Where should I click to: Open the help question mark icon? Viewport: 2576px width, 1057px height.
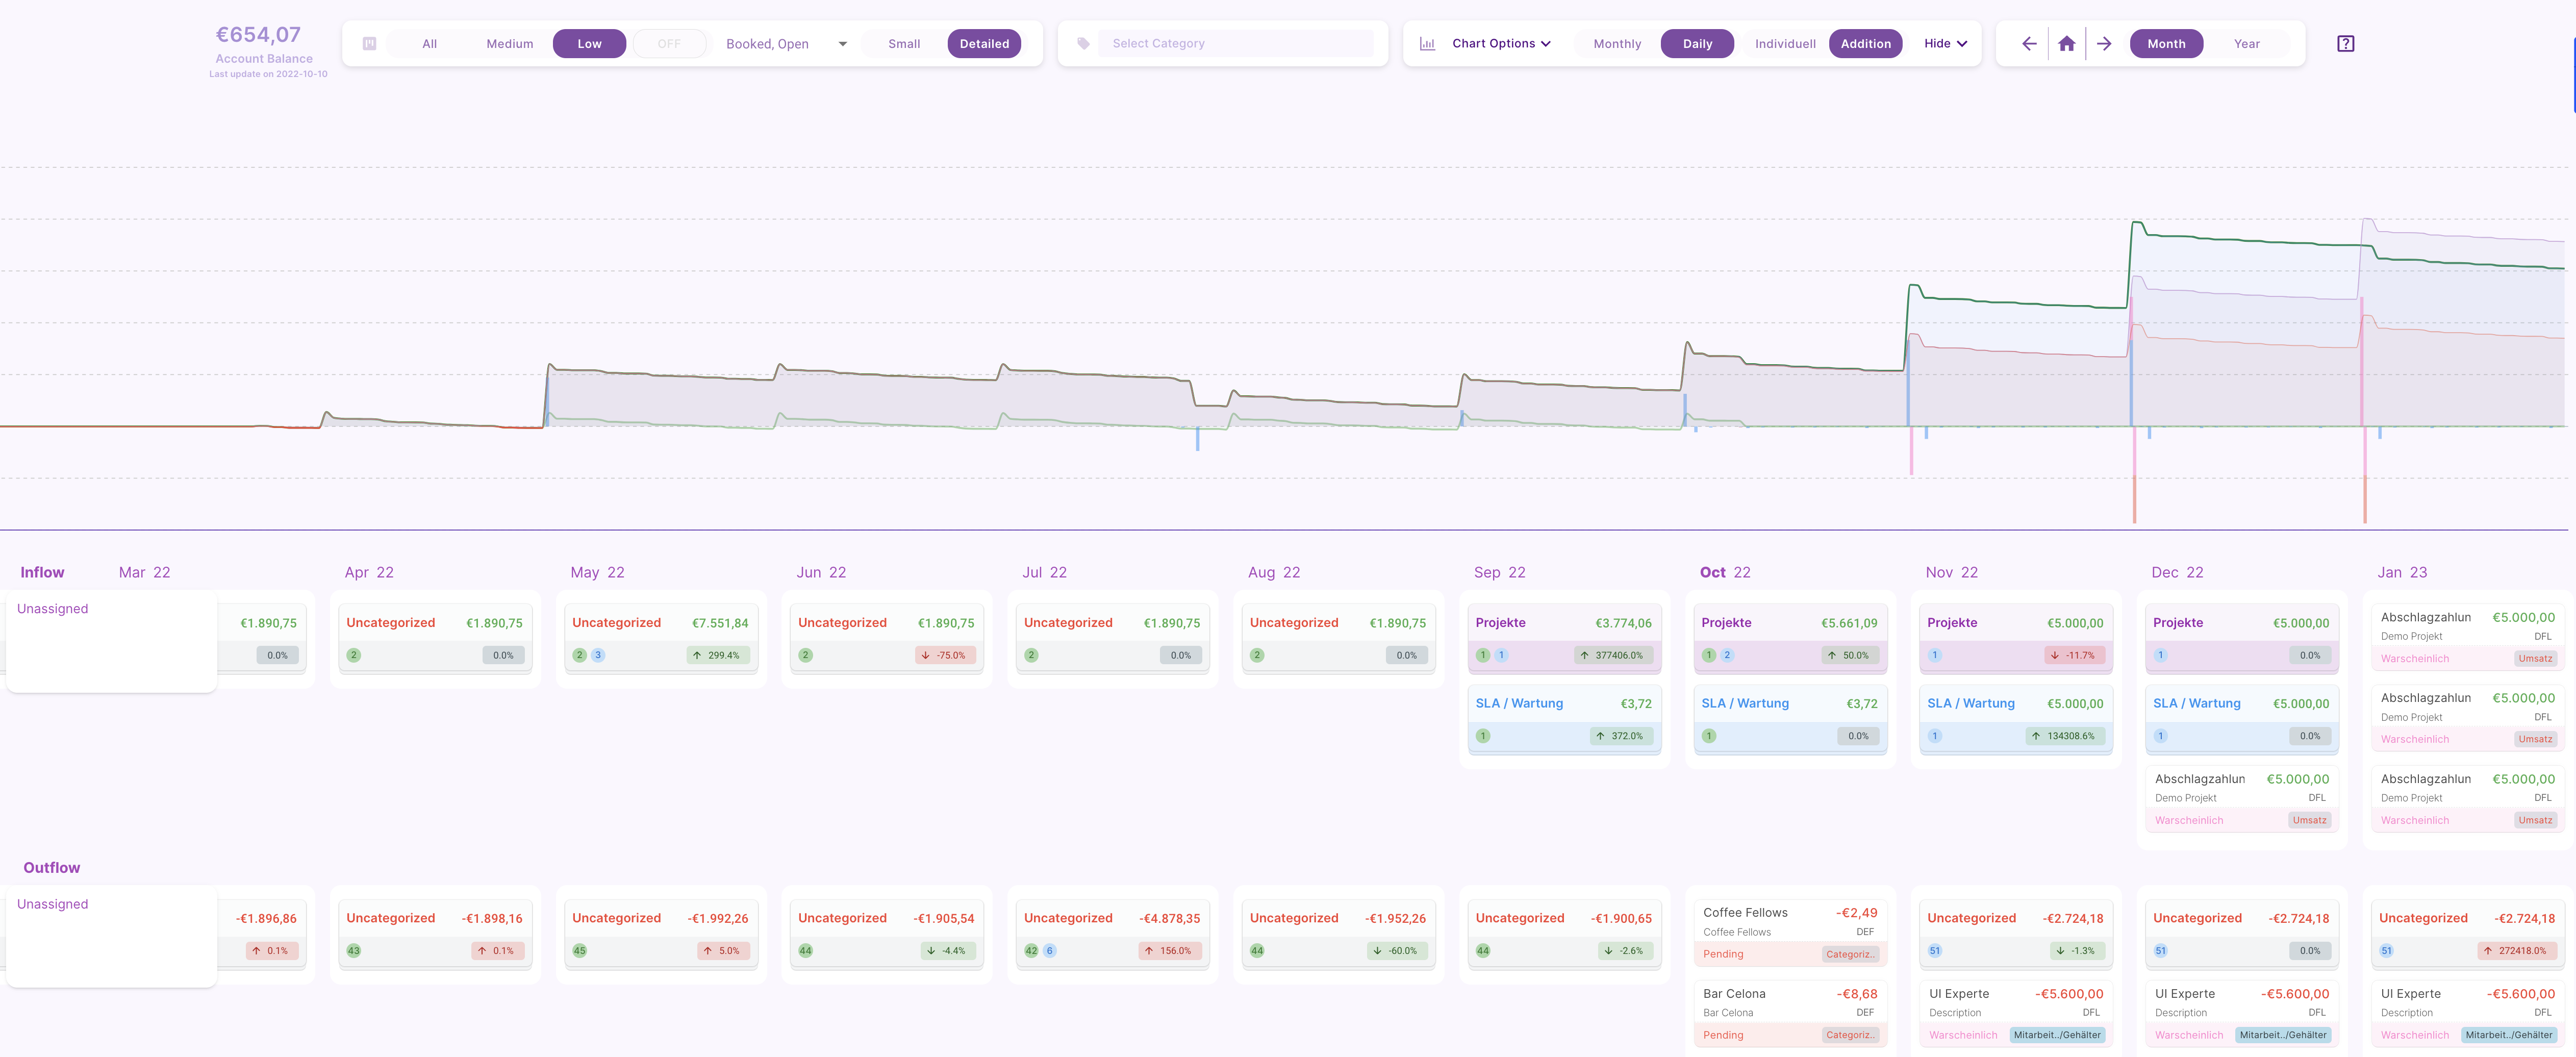(2345, 44)
